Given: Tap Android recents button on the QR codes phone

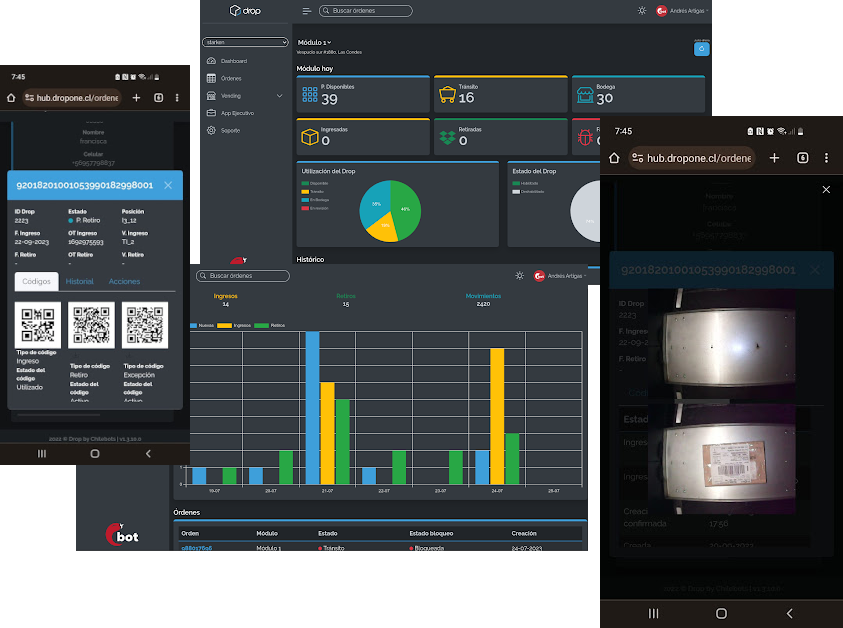Looking at the screenshot, I should tap(41, 454).
